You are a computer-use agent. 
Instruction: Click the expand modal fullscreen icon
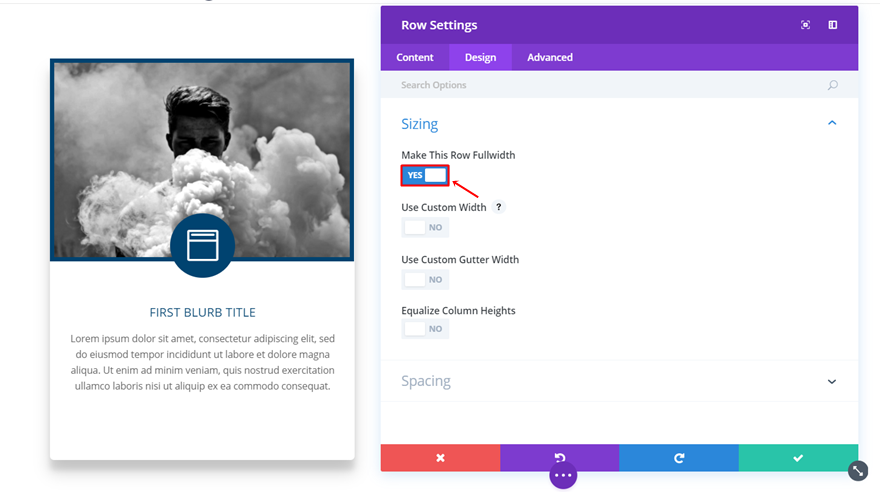point(805,25)
